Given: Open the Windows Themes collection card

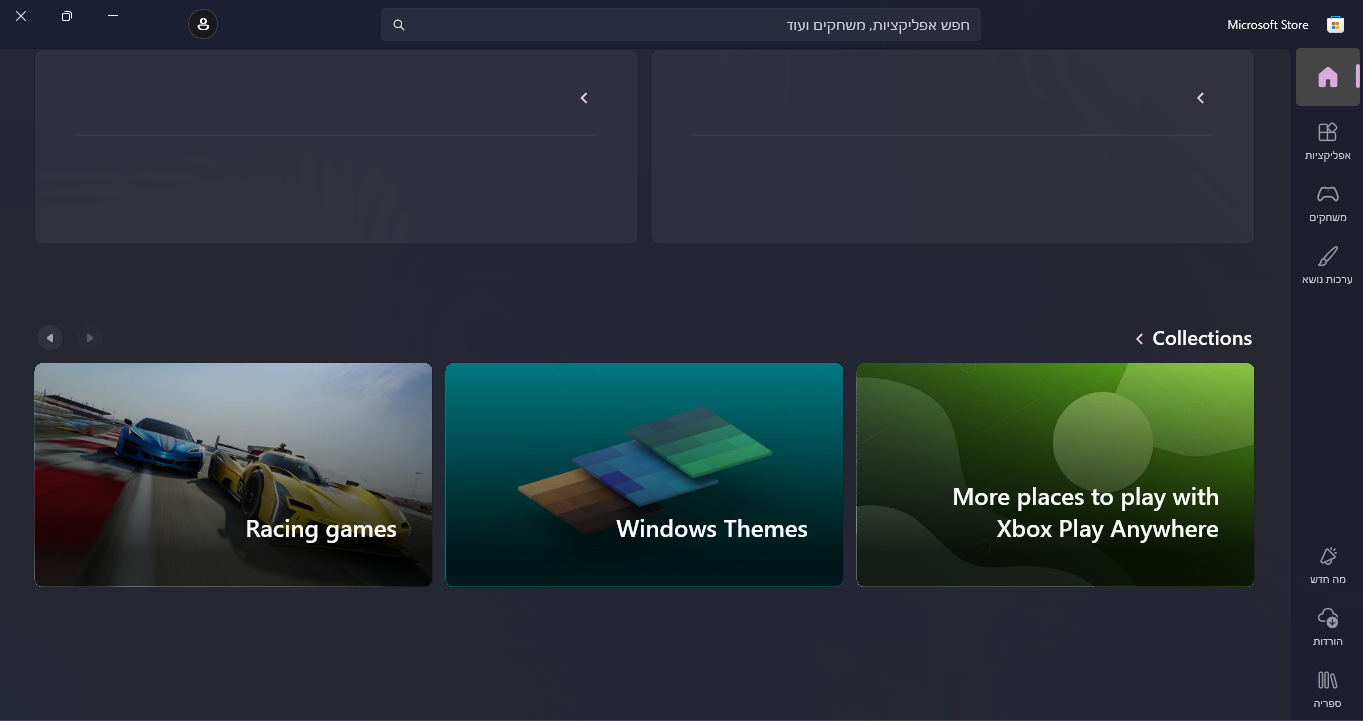Looking at the screenshot, I should 644,474.
